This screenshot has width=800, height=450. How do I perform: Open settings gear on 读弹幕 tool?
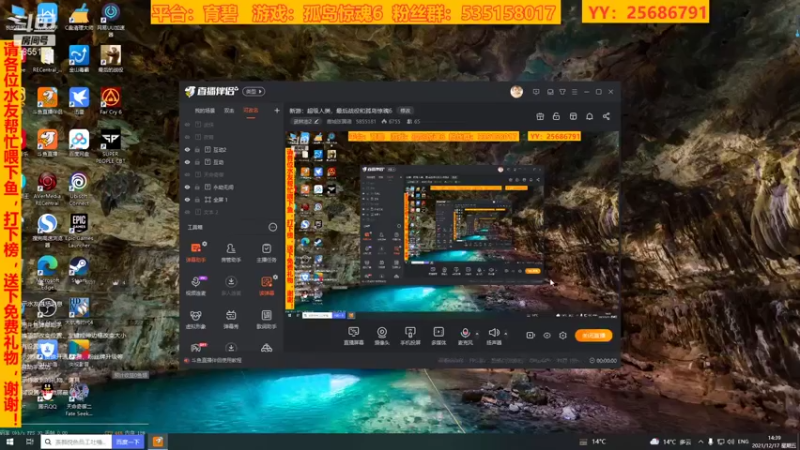(x=276, y=277)
